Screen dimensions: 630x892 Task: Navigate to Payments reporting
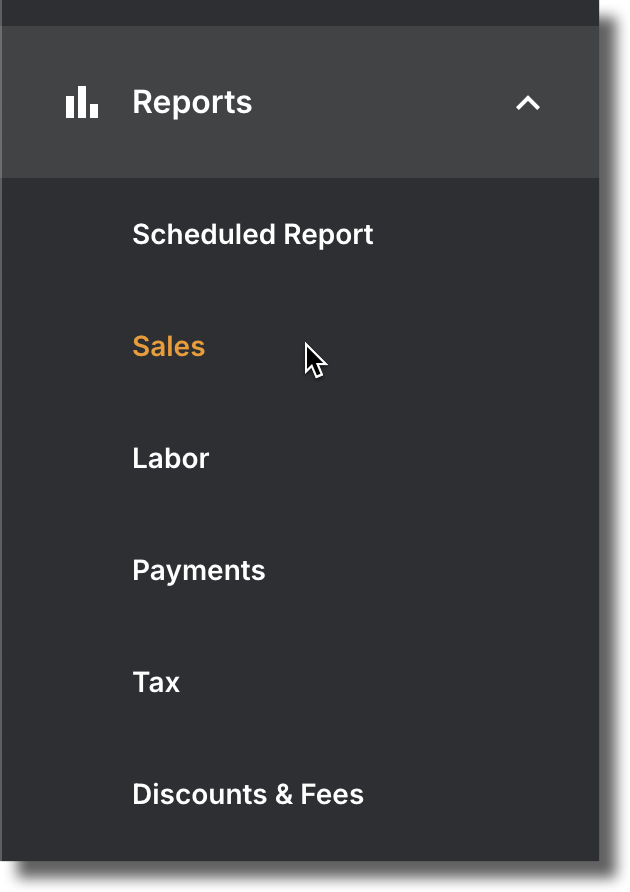coord(199,571)
